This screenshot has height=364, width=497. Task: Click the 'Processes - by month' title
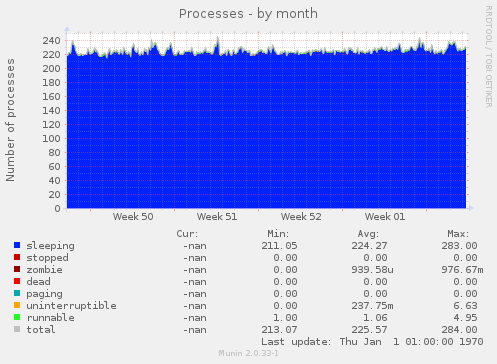(x=248, y=14)
